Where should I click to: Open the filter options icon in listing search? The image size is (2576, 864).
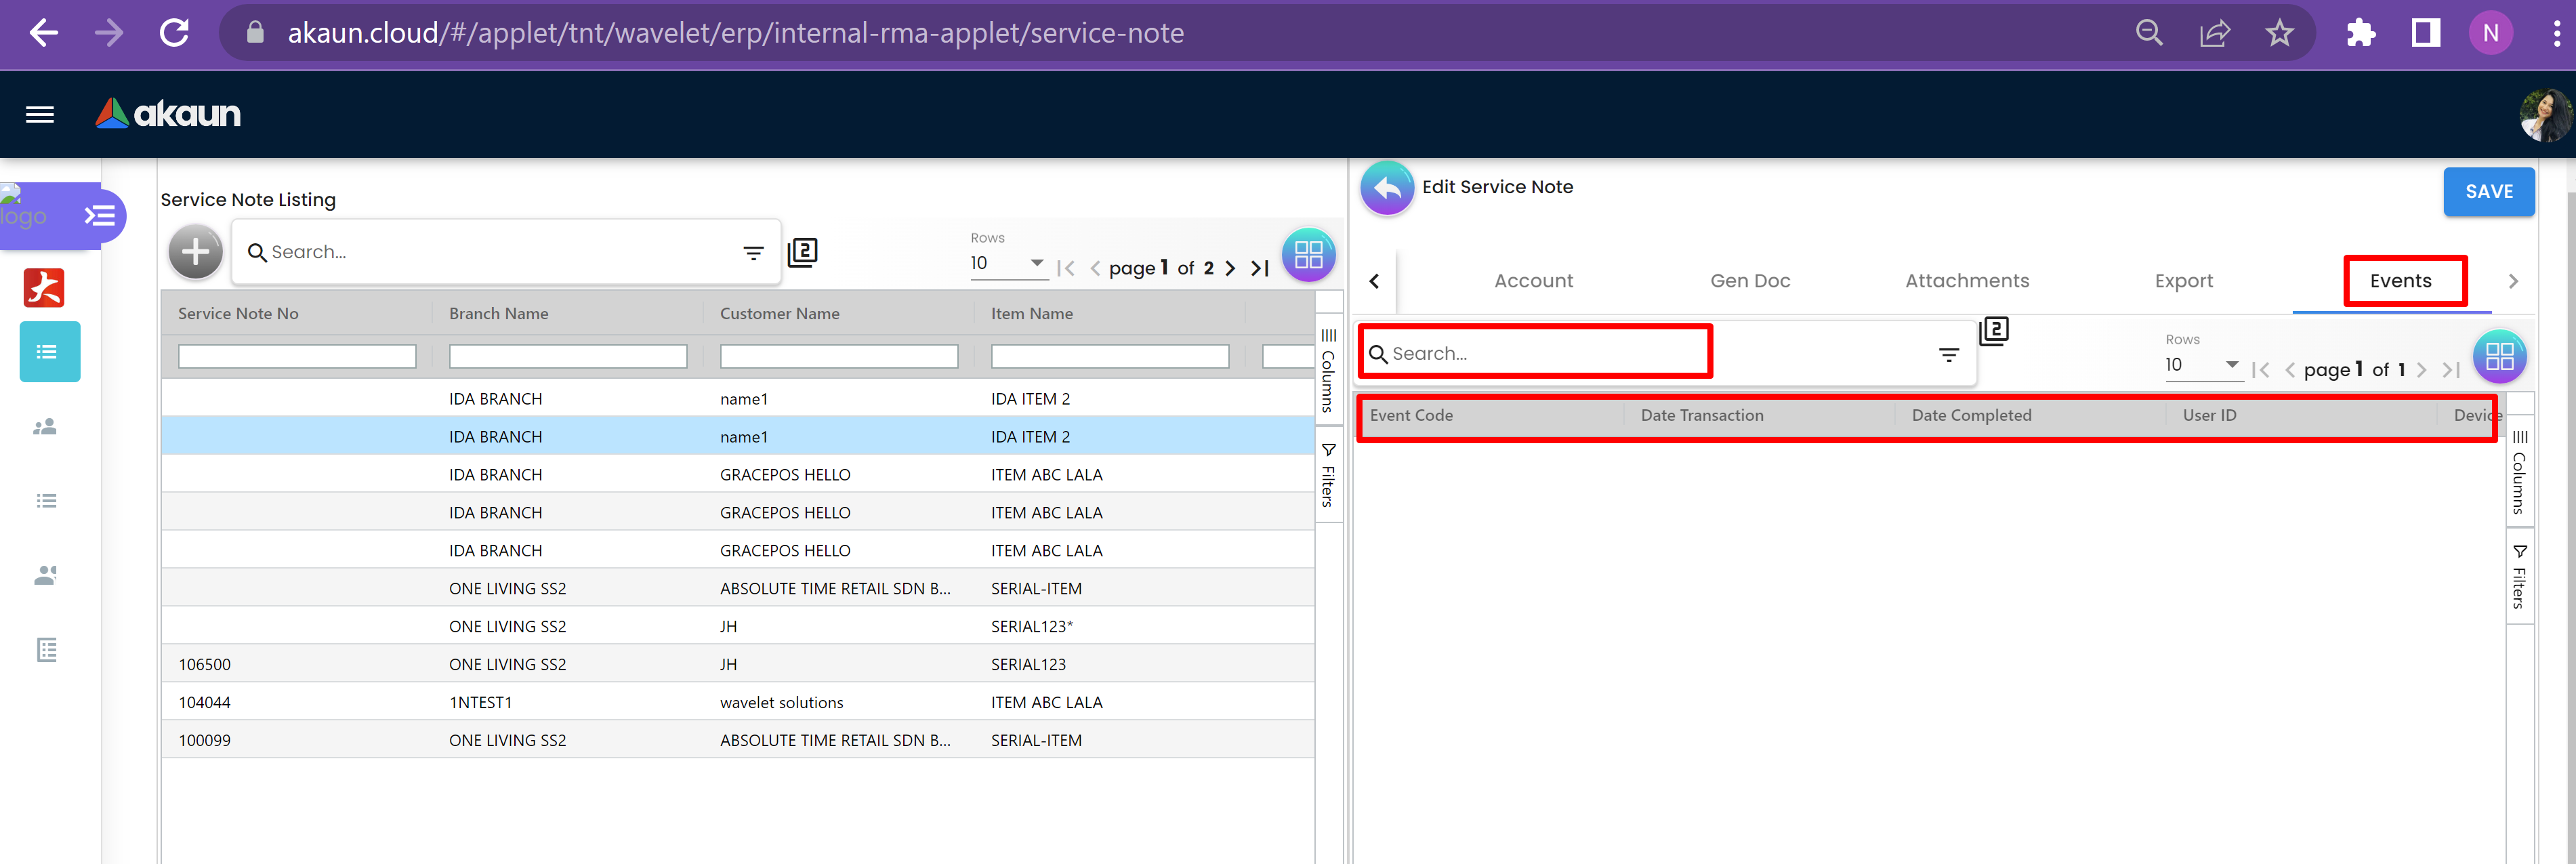point(753,253)
